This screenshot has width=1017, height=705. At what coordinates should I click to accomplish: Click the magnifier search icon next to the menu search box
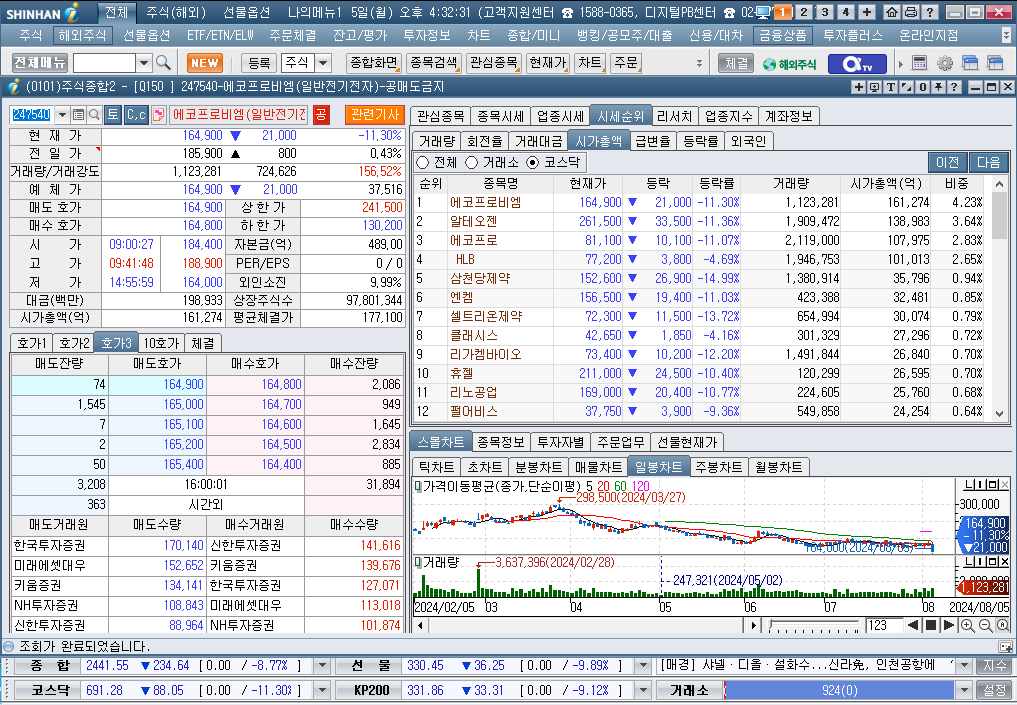[x=163, y=63]
